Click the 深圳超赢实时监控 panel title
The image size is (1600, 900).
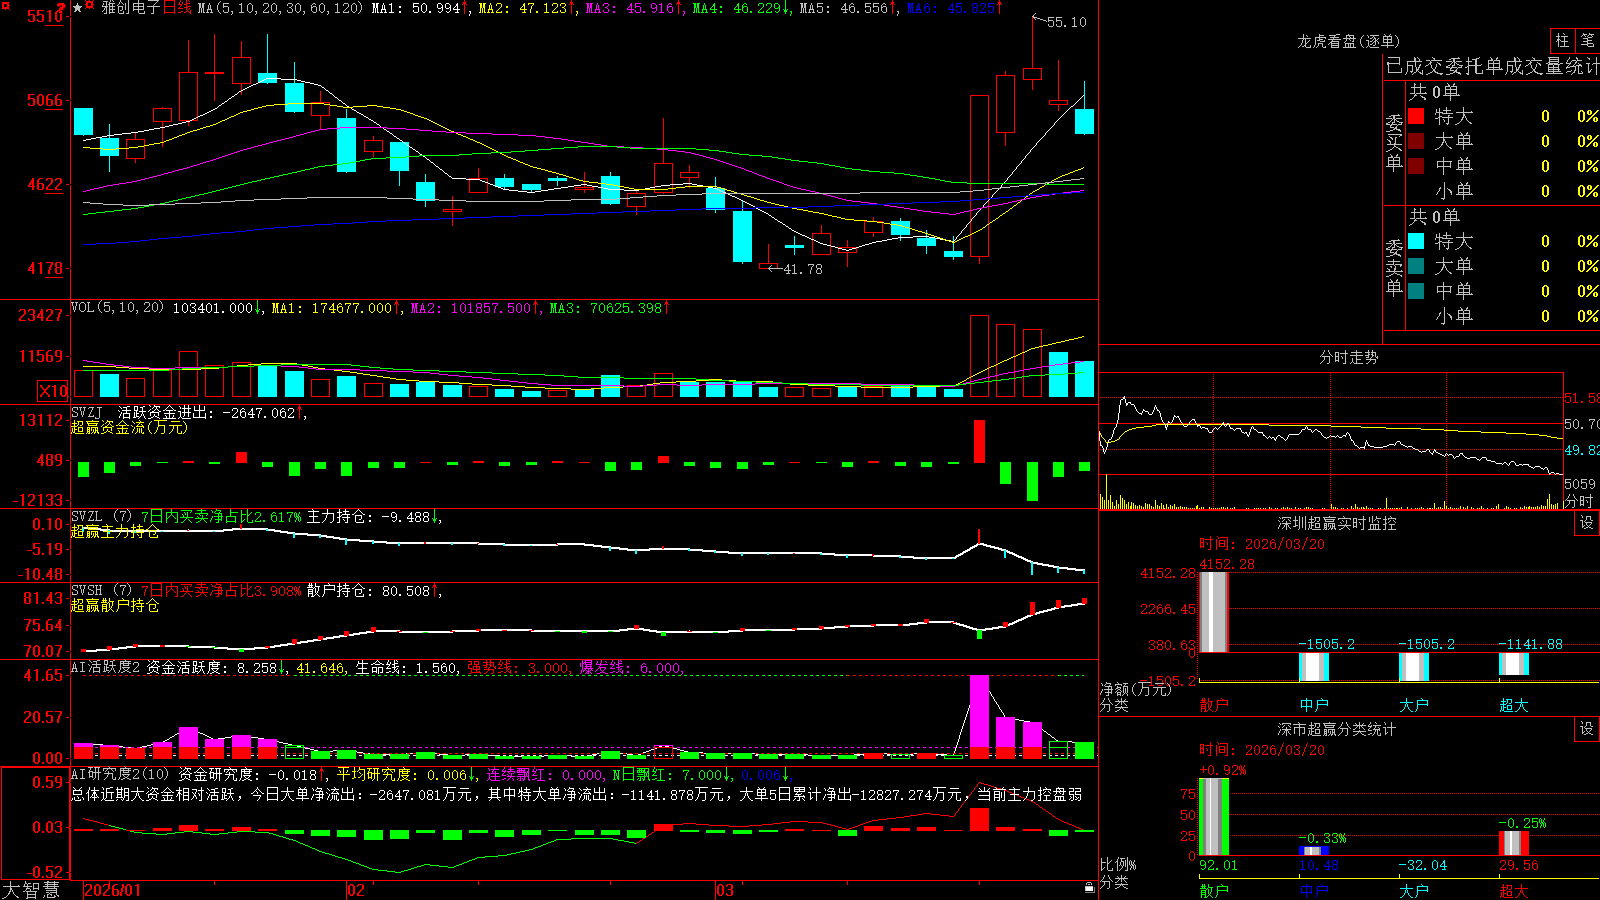coord(1336,523)
